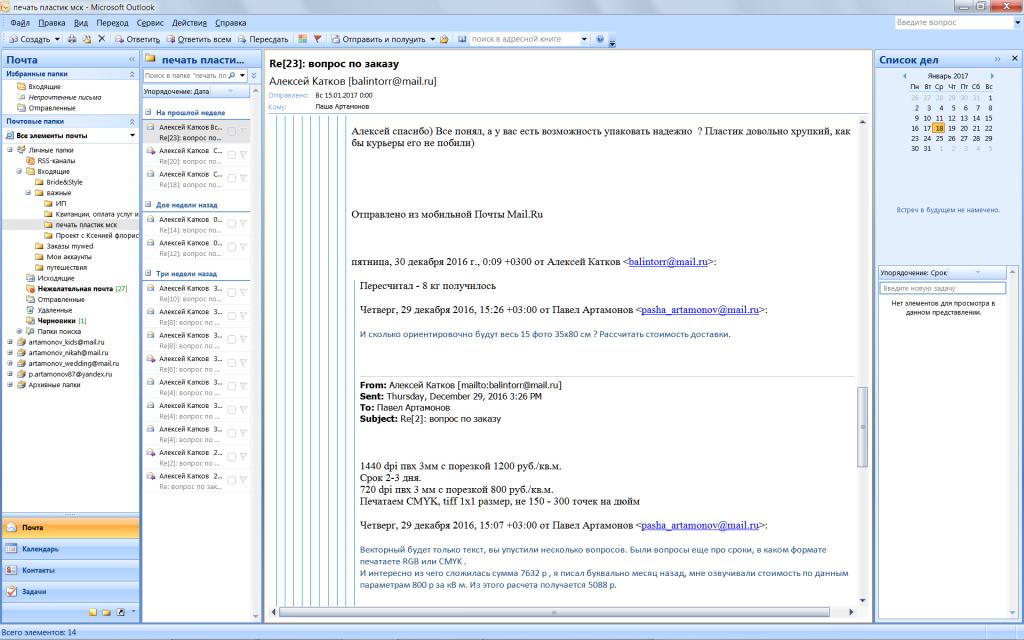
Task: Minimize the Список дел bar with » chevron
Action: click(997, 59)
